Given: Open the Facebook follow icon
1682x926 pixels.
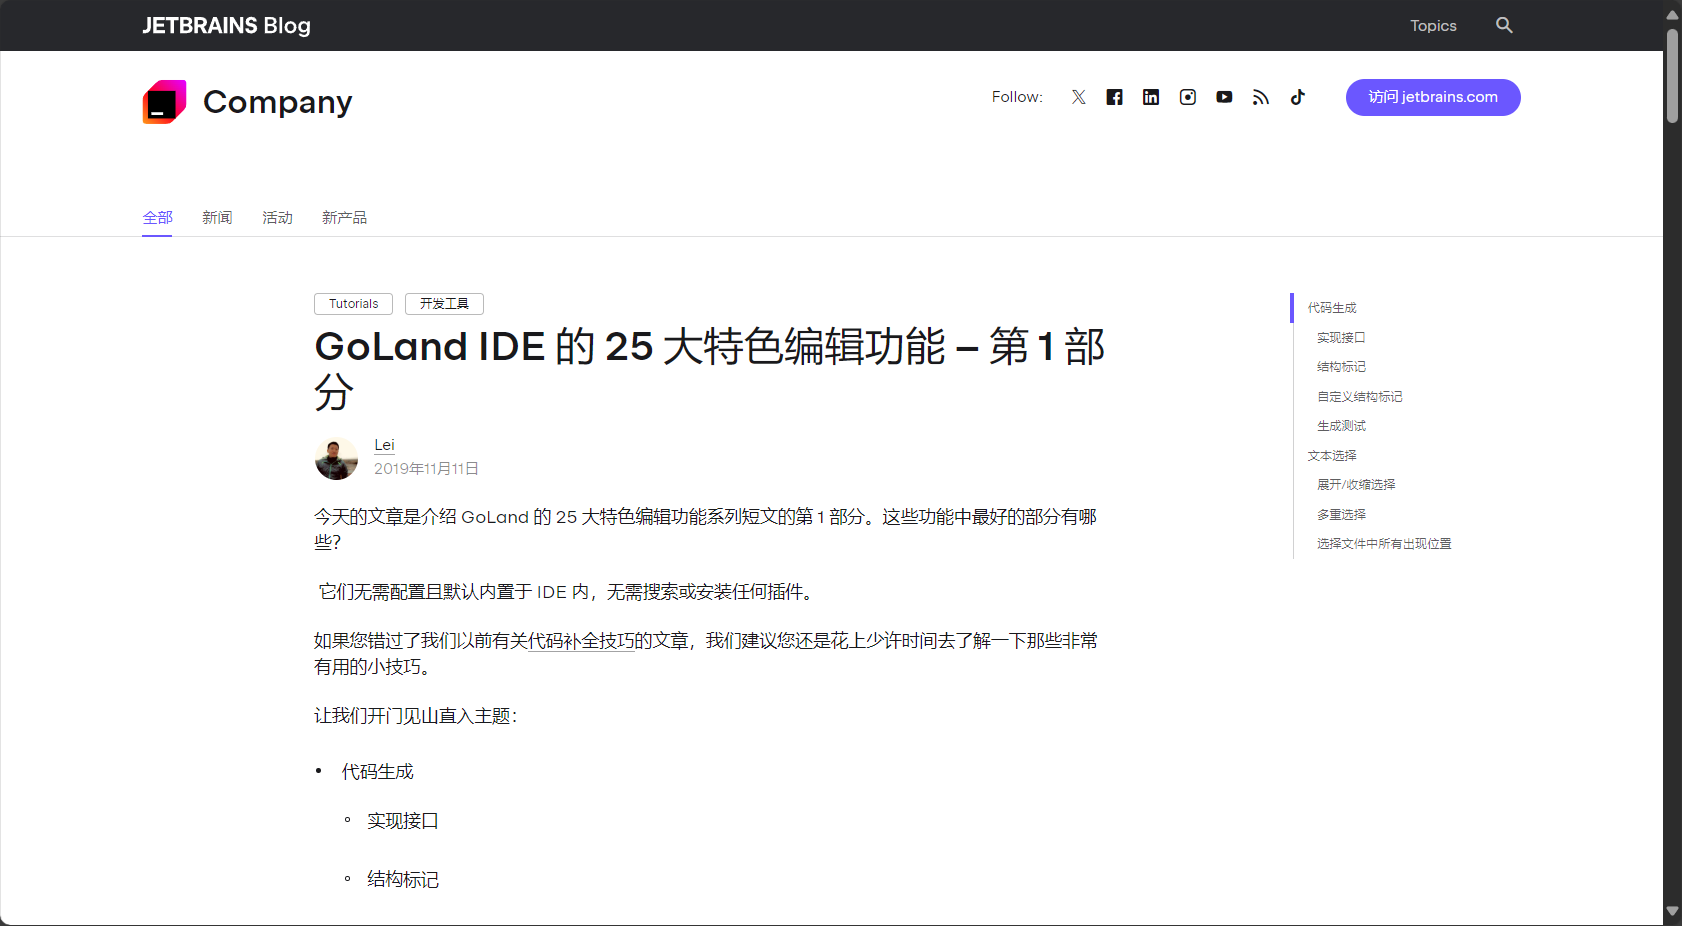Looking at the screenshot, I should tap(1115, 97).
